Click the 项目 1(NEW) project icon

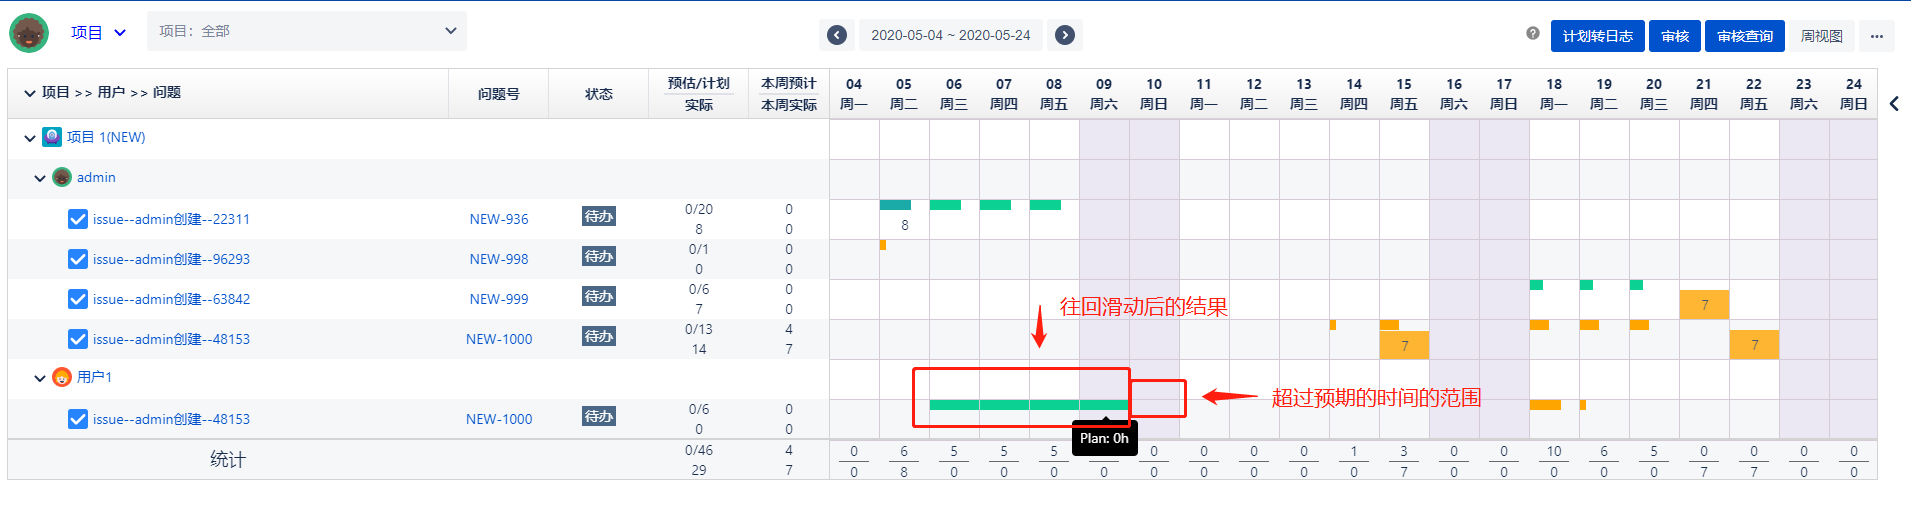click(52, 137)
